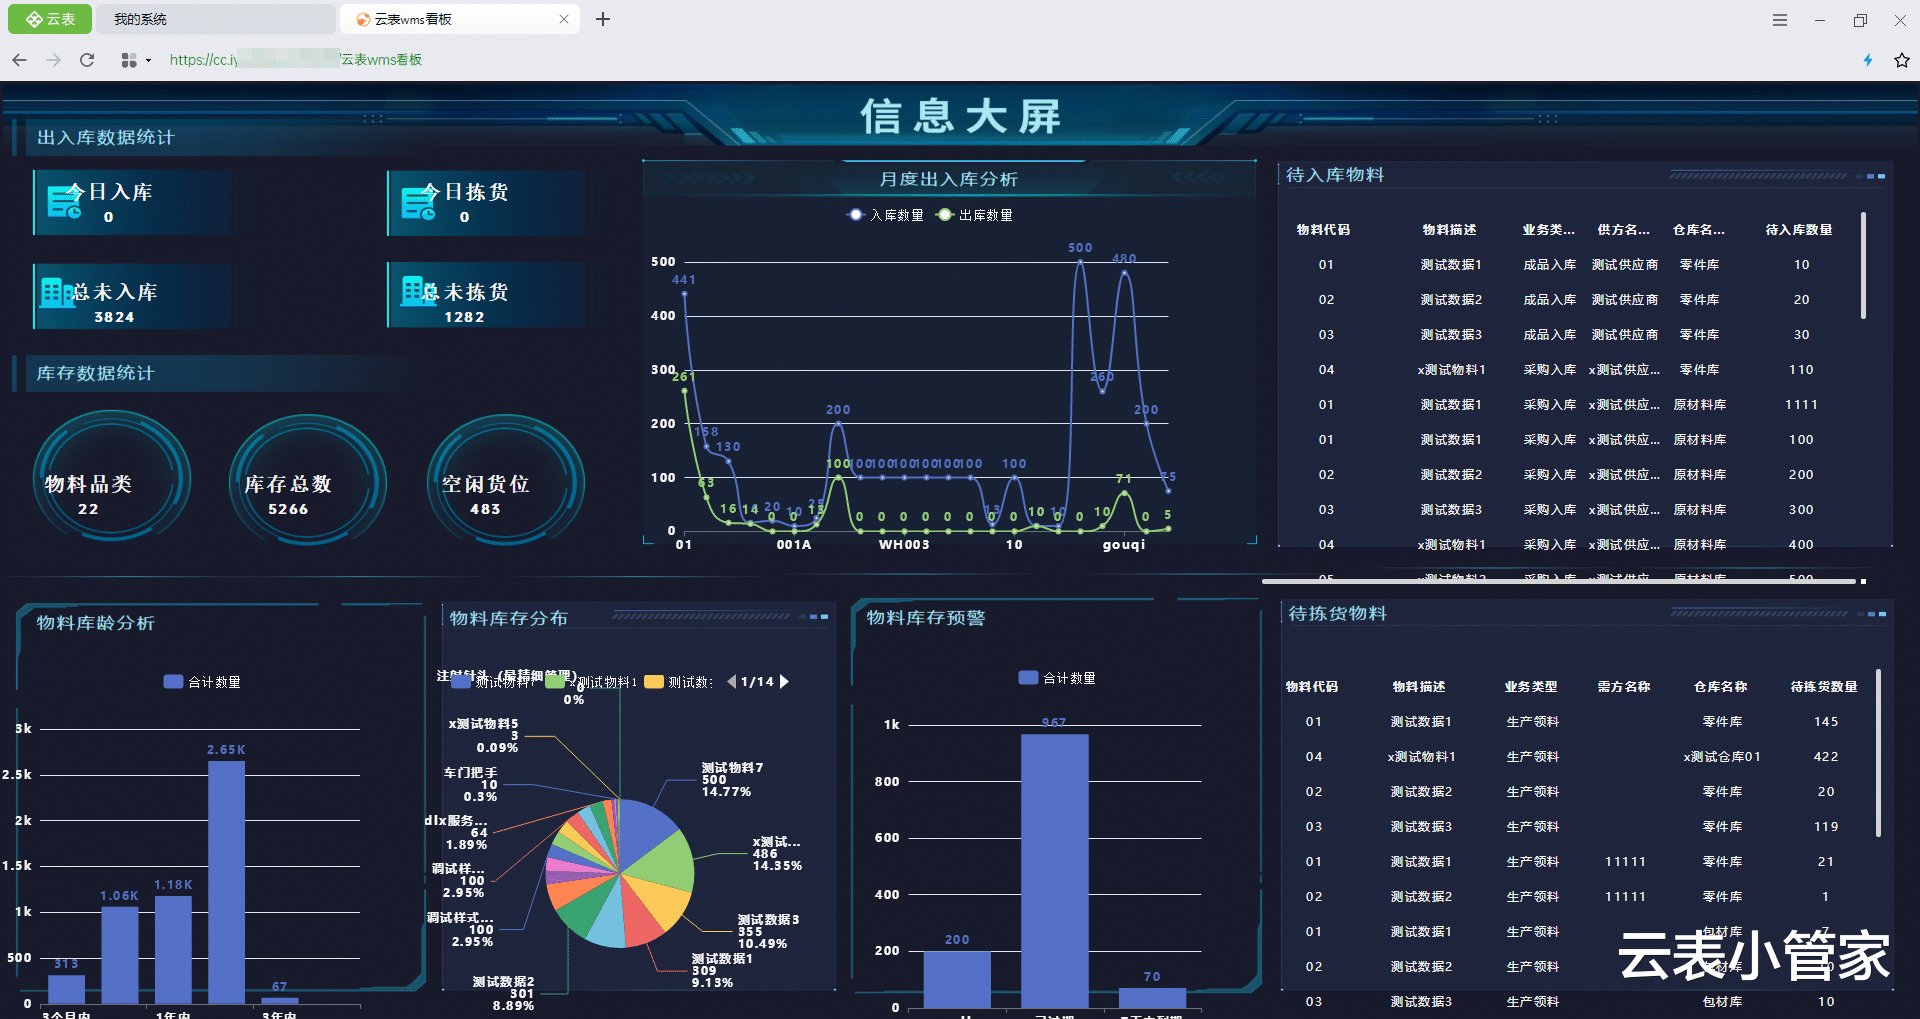
Task: Click the address bar URL
Action: [x=296, y=60]
